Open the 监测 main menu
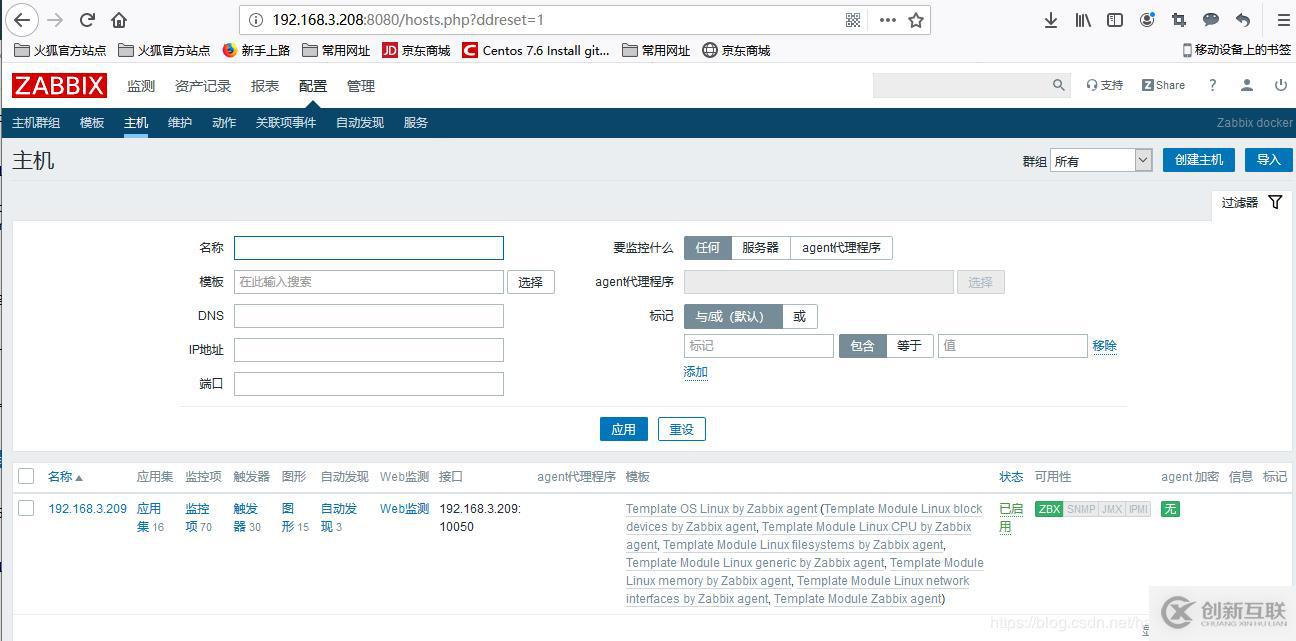This screenshot has height=641, width=1296. tap(141, 86)
